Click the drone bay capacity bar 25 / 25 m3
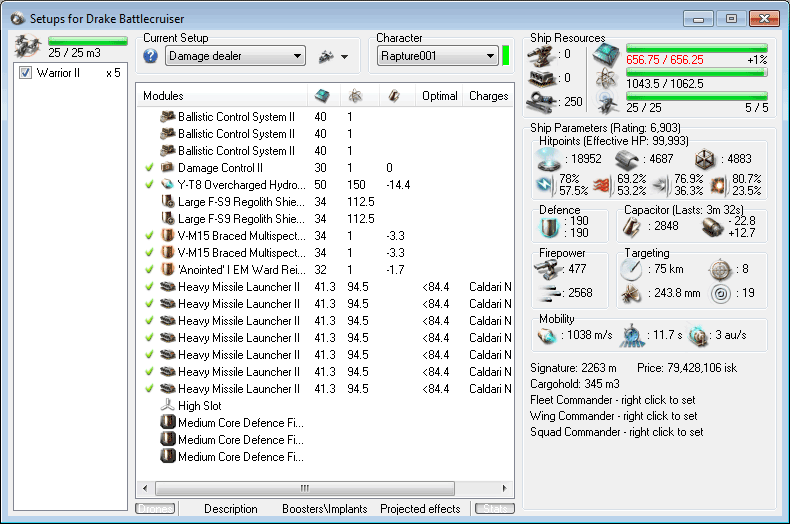The height and width of the screenshot is (524, 790). (x=88, y=41)
